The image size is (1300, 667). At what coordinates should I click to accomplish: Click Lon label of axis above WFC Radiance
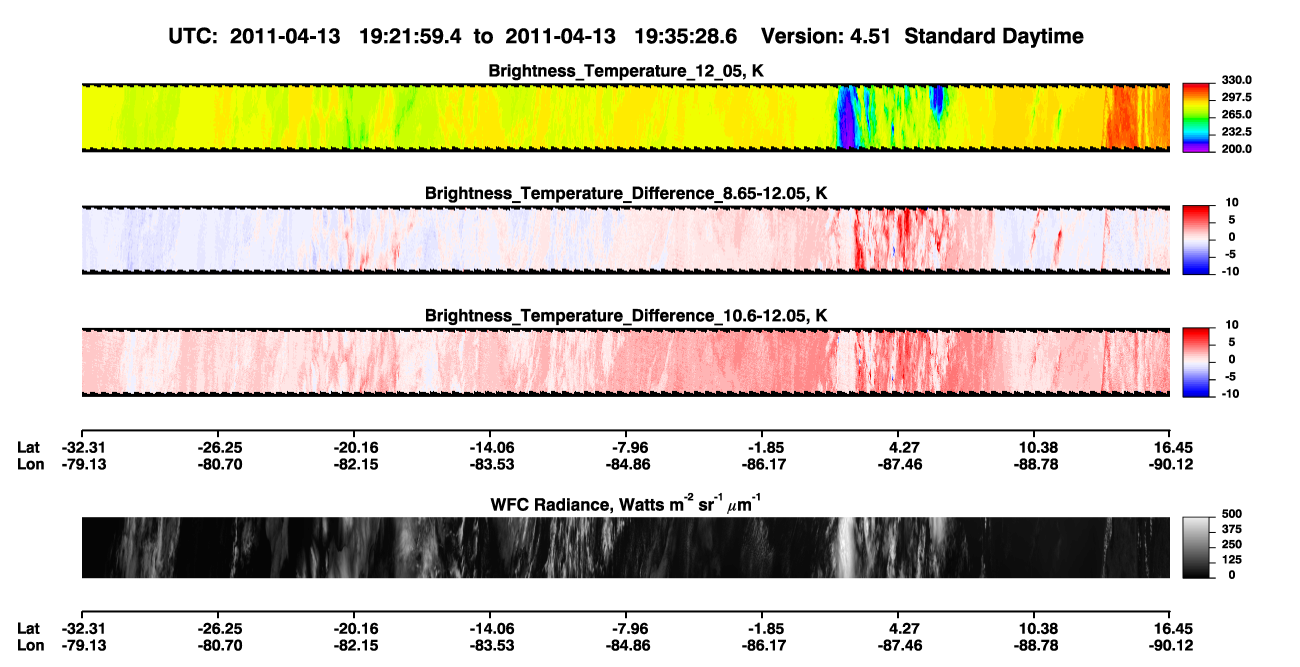tap(30, 465)
